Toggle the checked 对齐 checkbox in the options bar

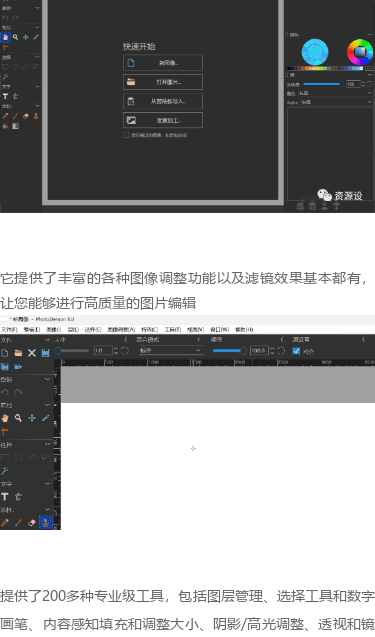tap(296, 351)
